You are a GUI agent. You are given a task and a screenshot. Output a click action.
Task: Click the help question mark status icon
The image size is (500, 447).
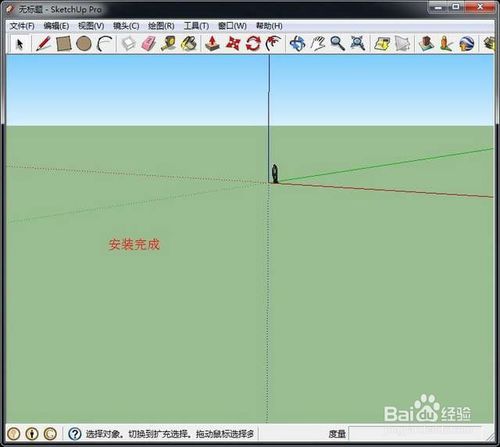pyautogui.click(x=75, y=434)
